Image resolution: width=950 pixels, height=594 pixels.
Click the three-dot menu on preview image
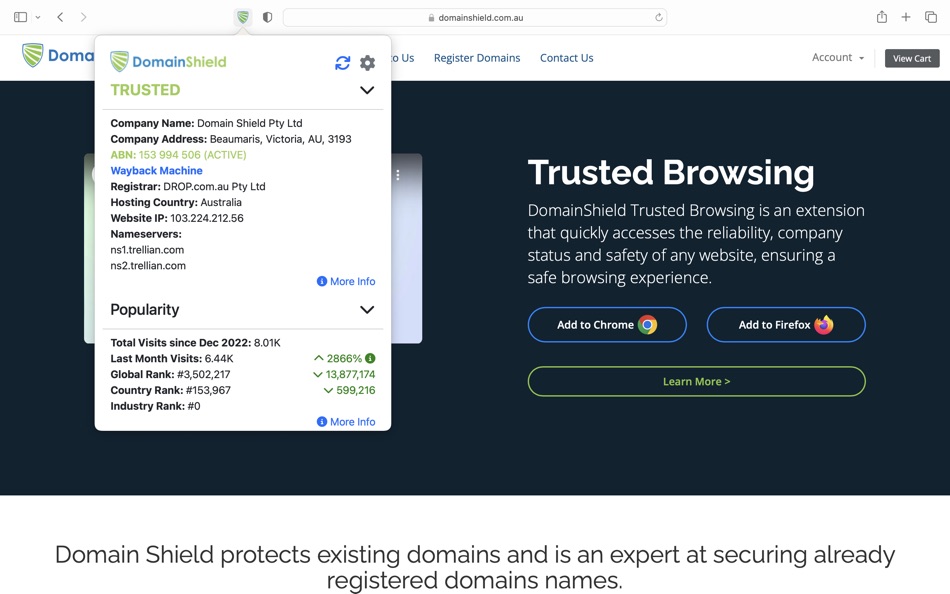click(397, 175)
